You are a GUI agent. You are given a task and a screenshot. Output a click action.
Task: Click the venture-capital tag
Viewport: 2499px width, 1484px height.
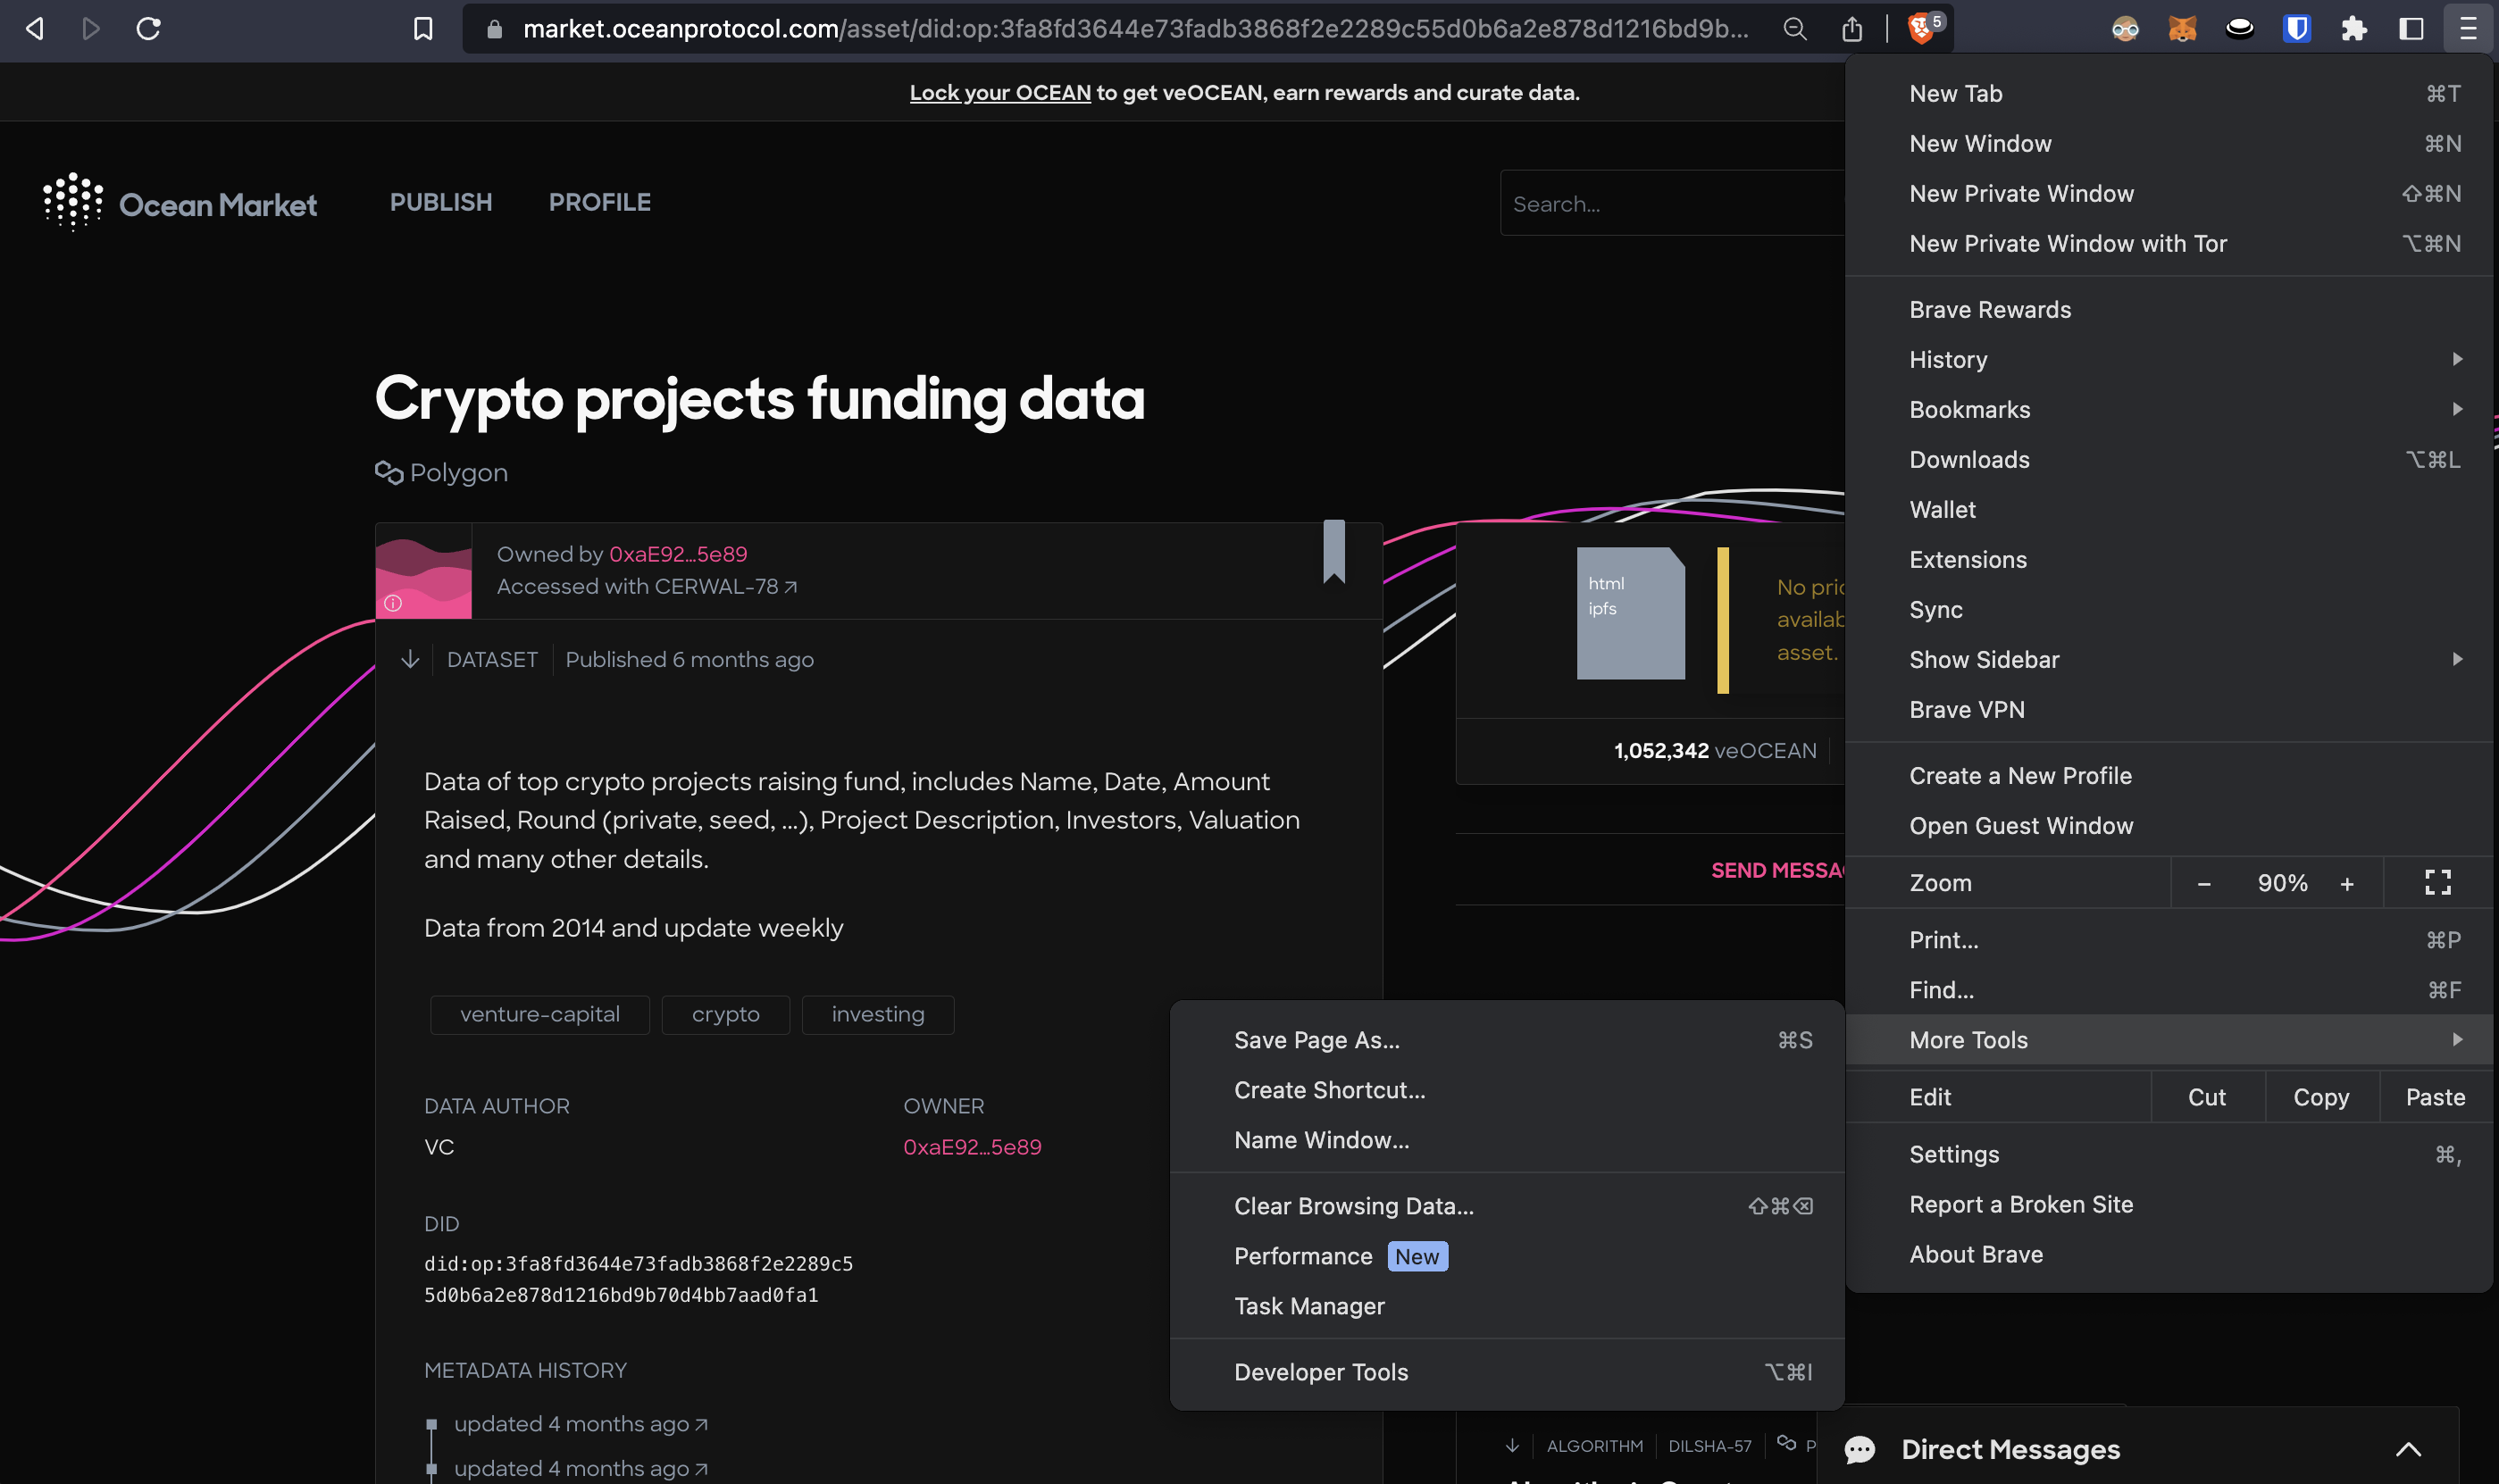pos(540,1014)
